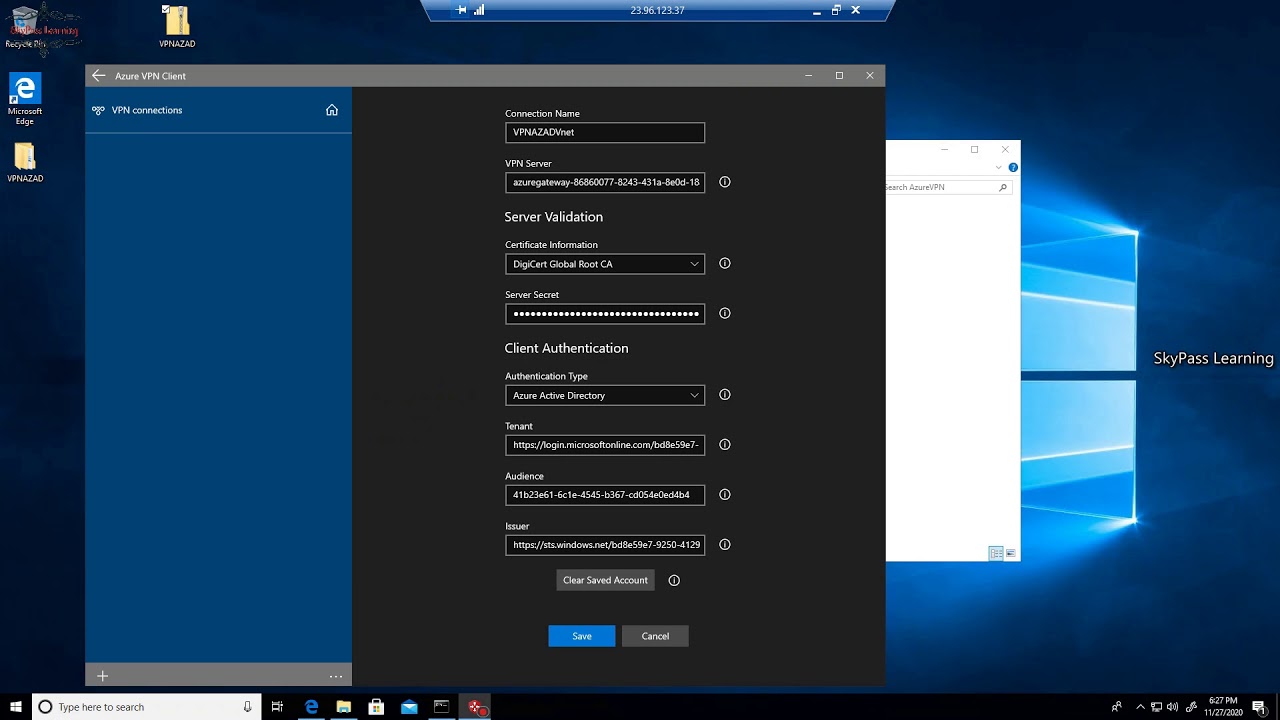Restore down the remote desktop session
The image size is (1280, 720).
pyautogui.click(x=836, y=10)
